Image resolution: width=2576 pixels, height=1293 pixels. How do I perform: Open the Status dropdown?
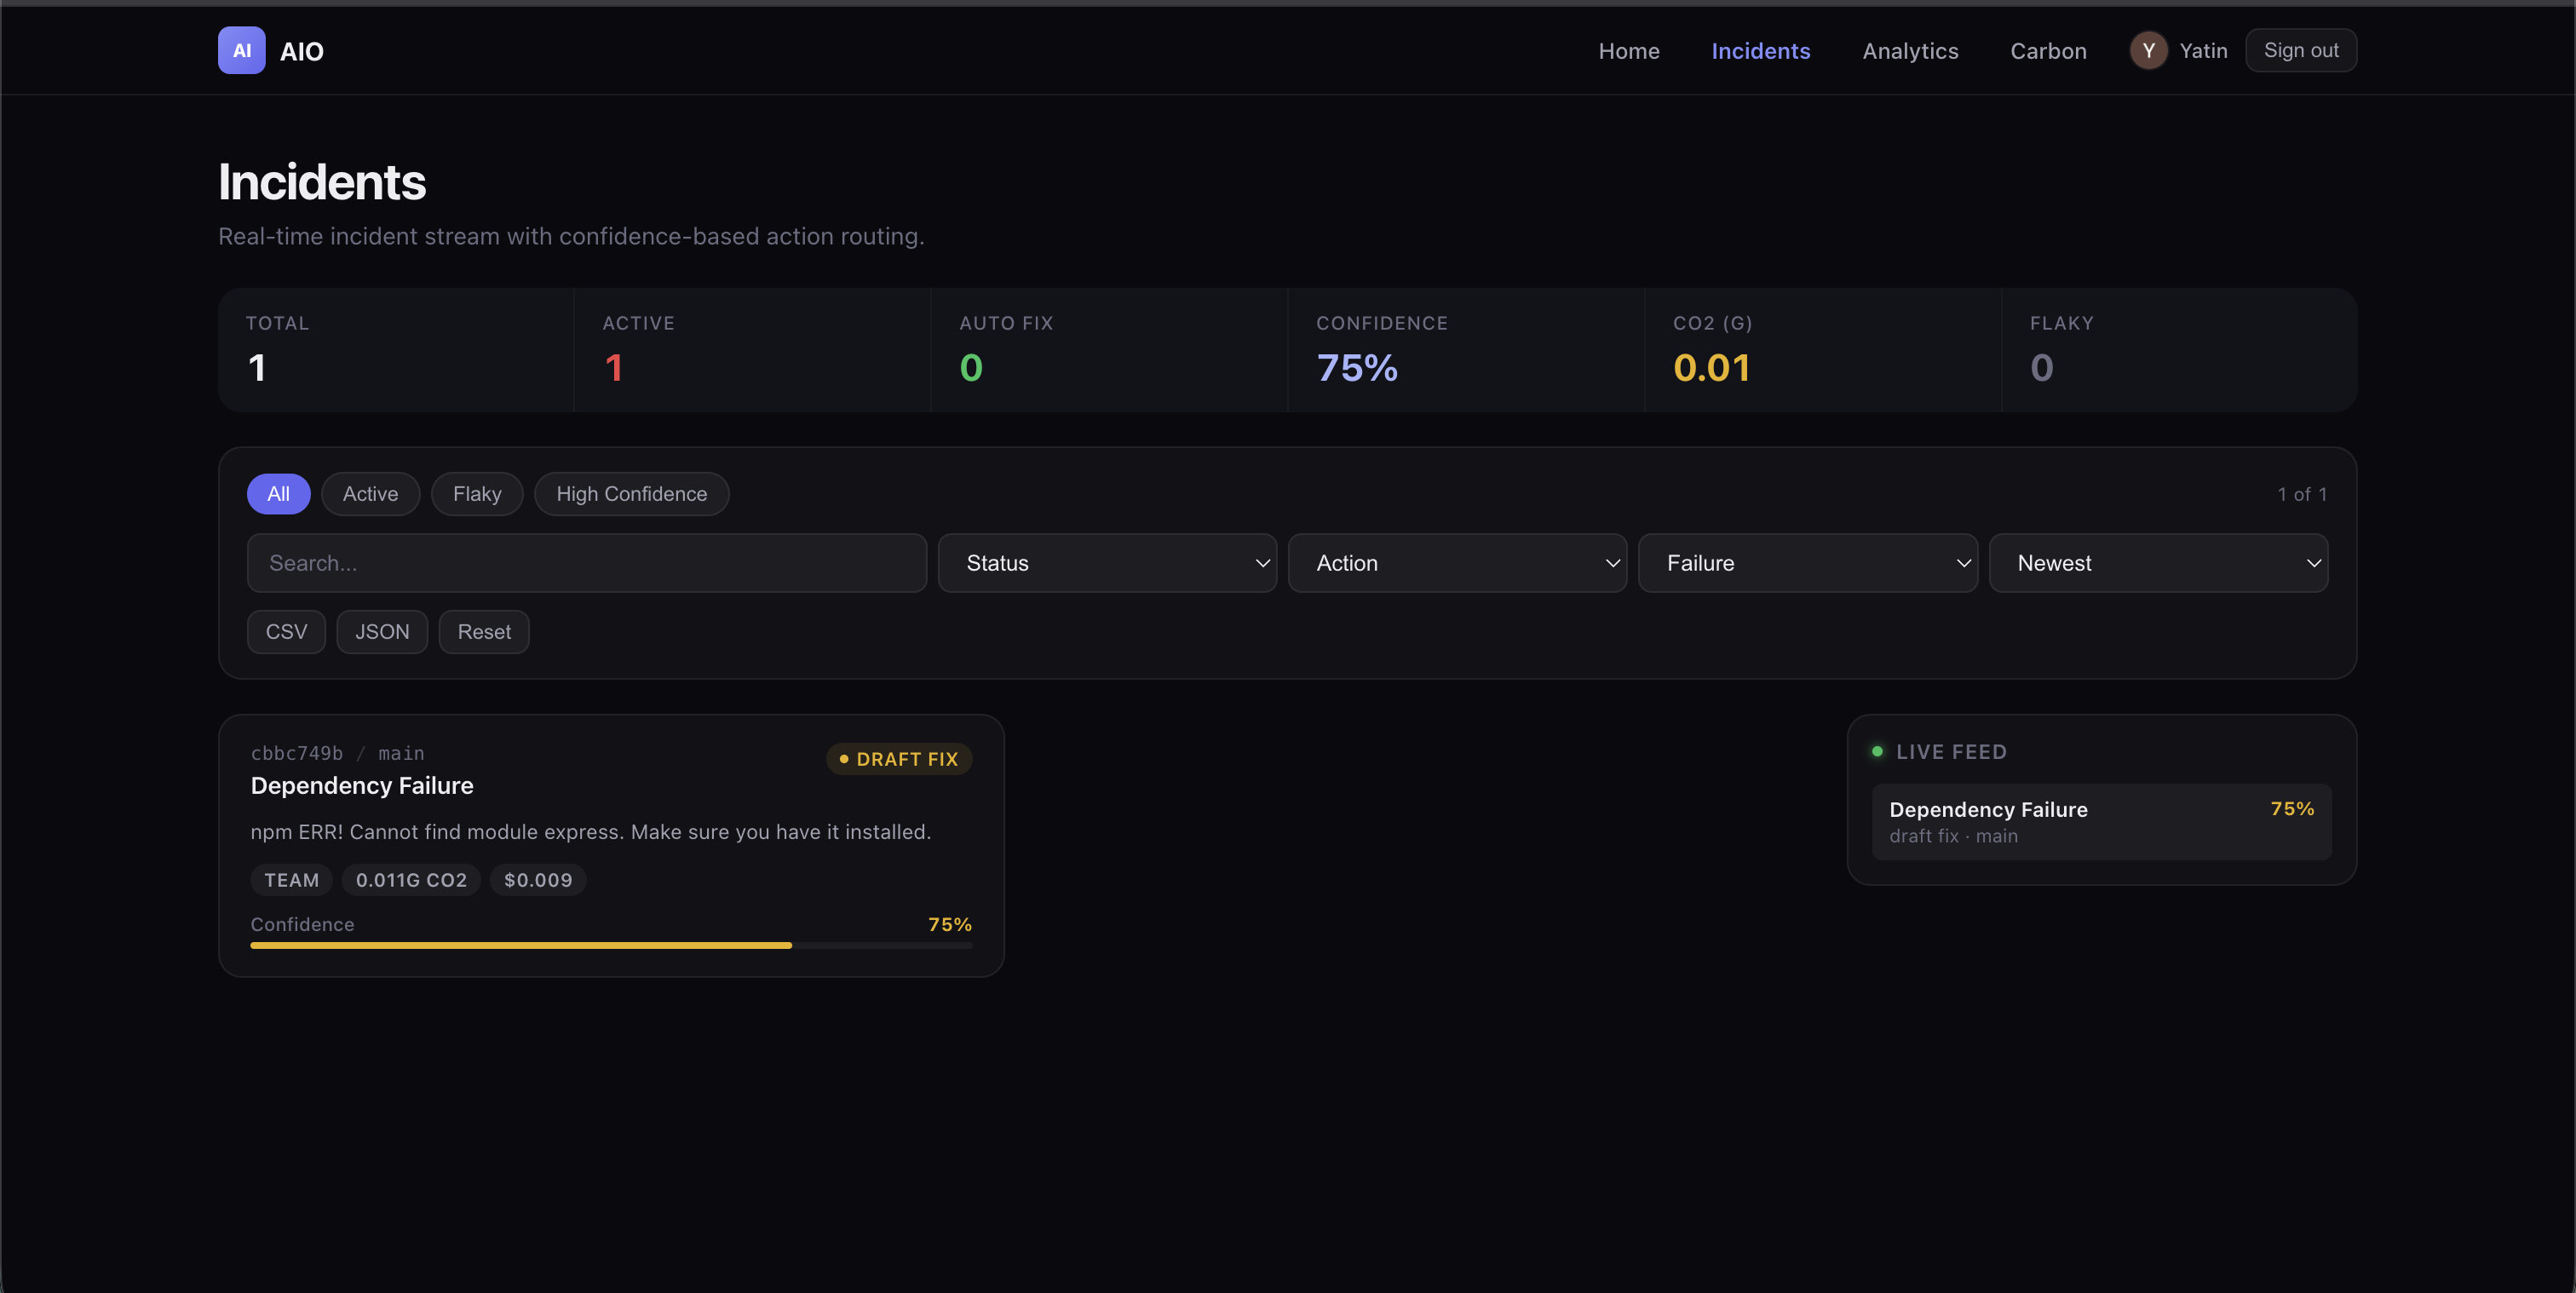(1107, 563)
